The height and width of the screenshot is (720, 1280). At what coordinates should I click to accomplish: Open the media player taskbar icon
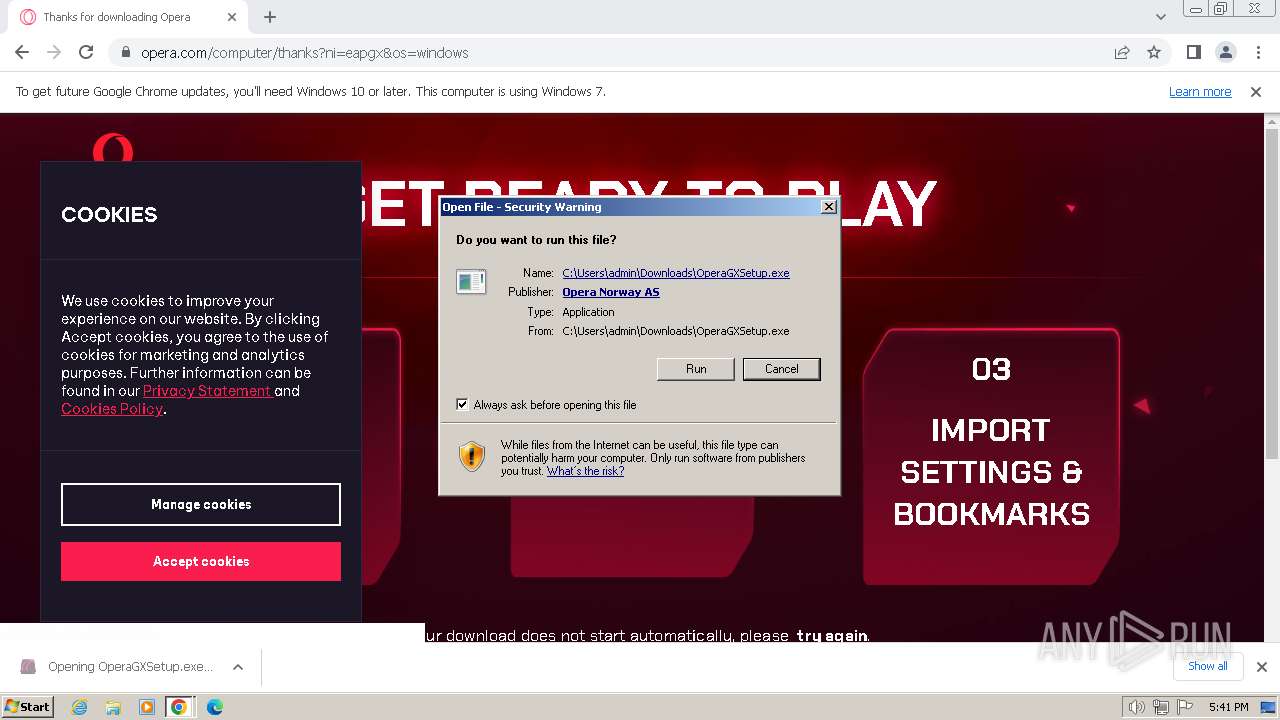(147, 707)
